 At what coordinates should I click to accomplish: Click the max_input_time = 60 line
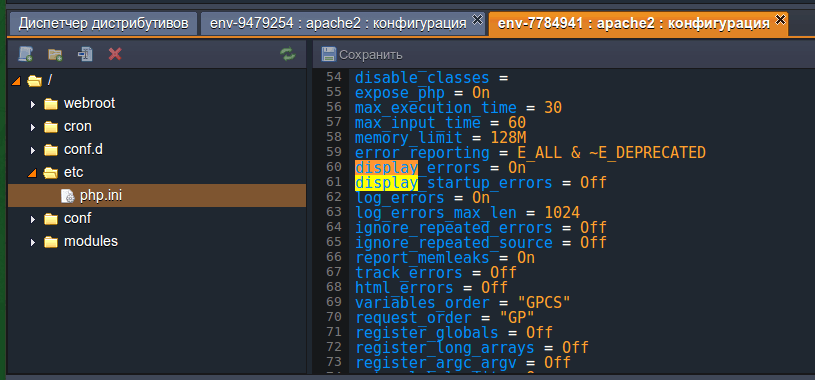coord(440,123)
